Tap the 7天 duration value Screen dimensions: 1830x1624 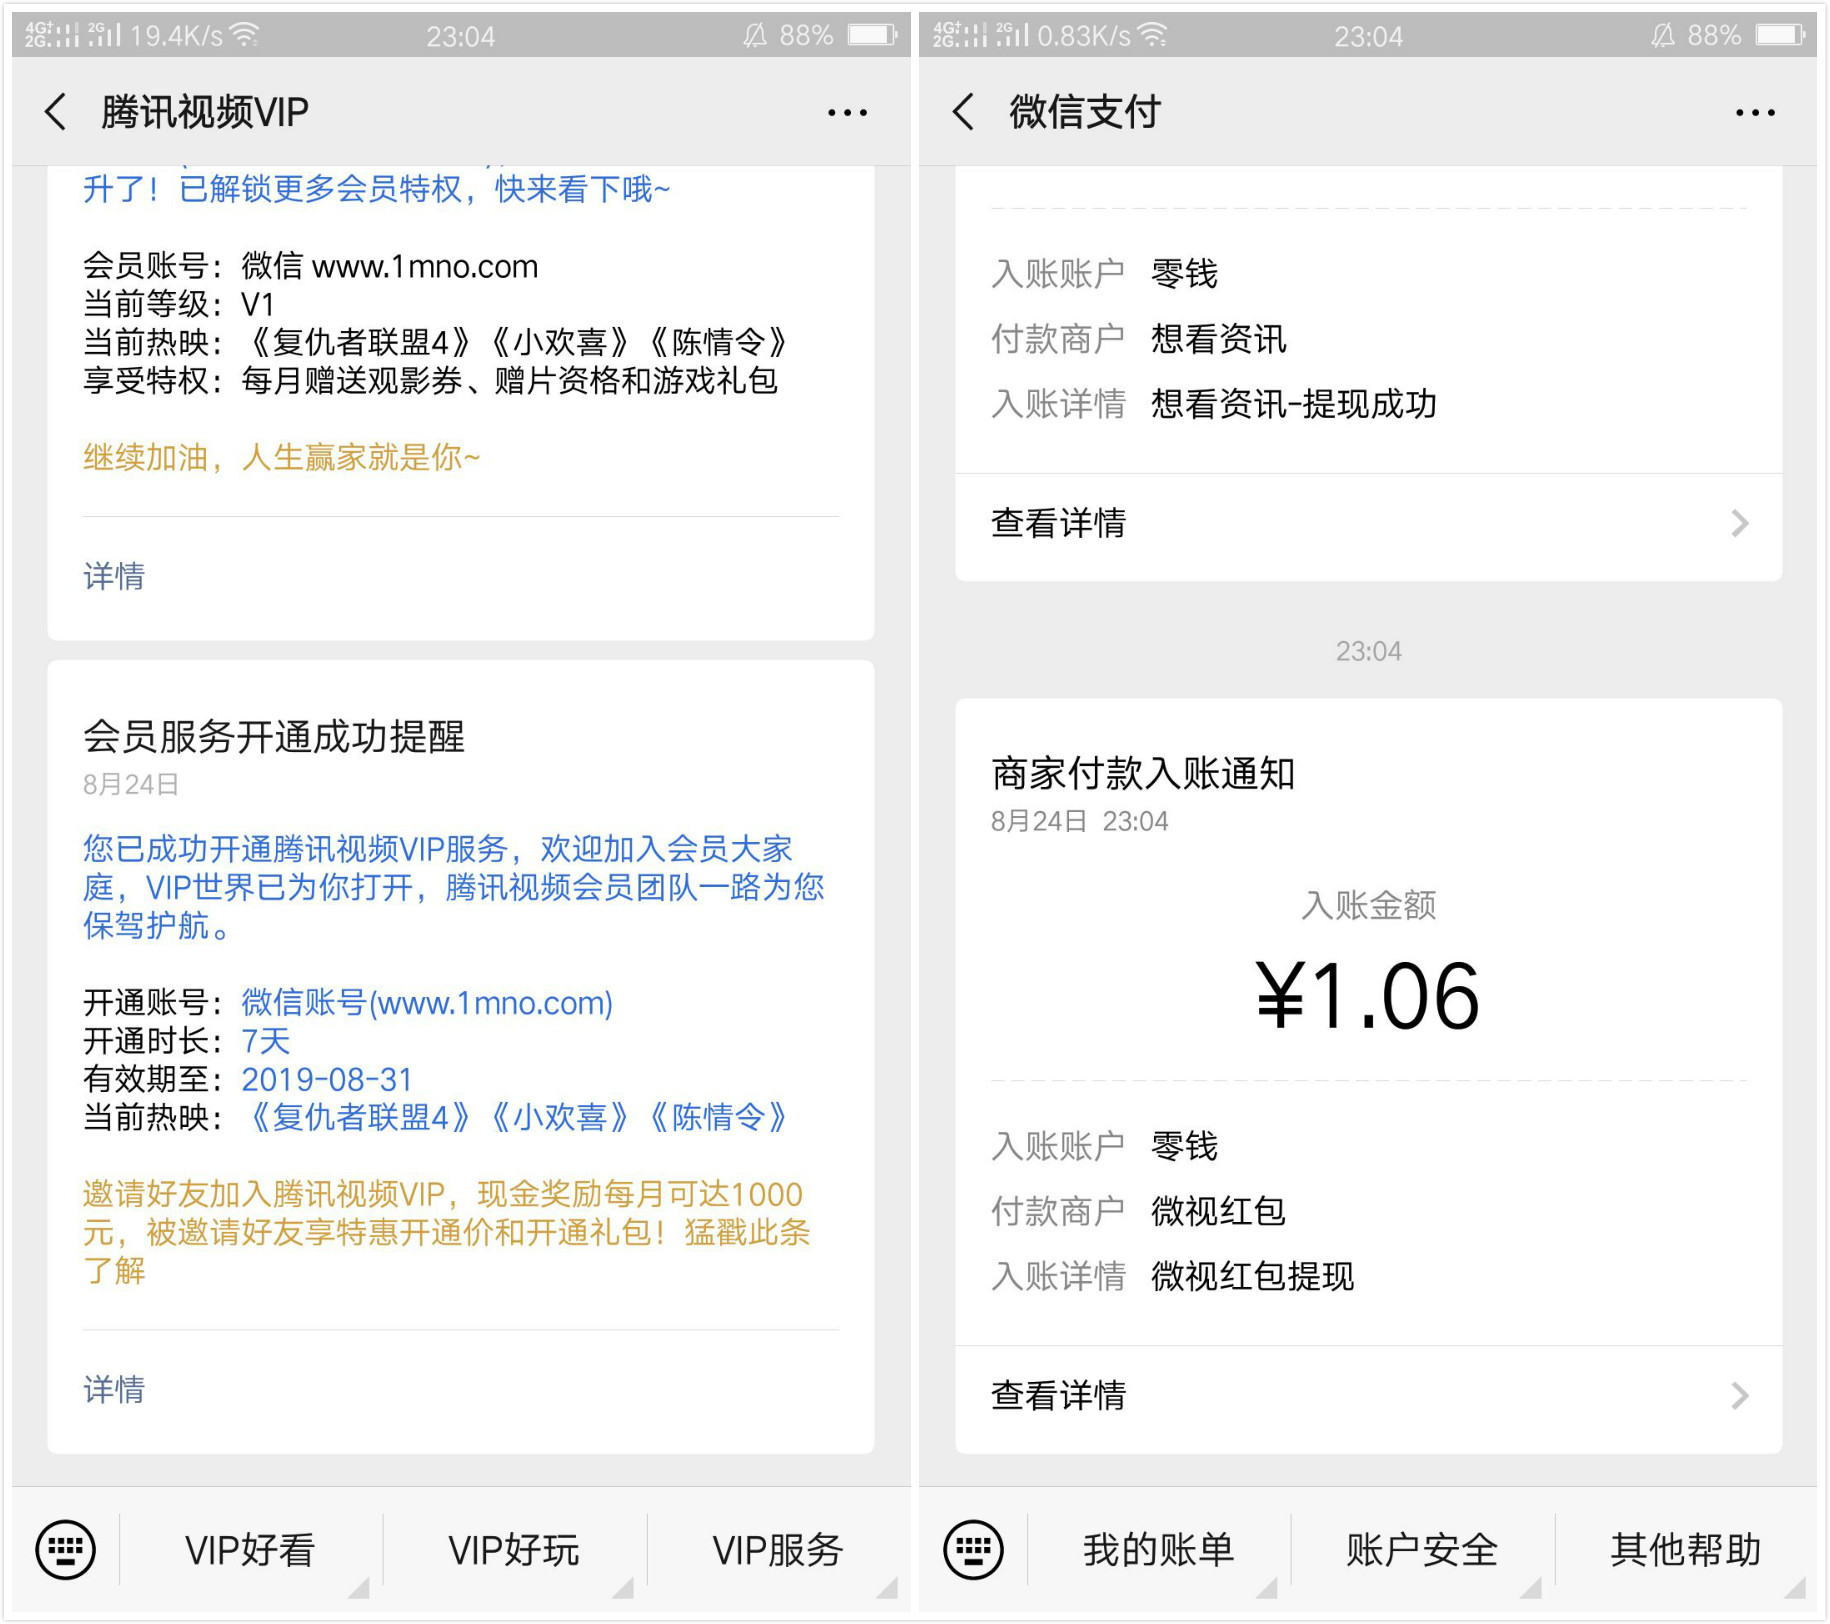[265, 1041]
